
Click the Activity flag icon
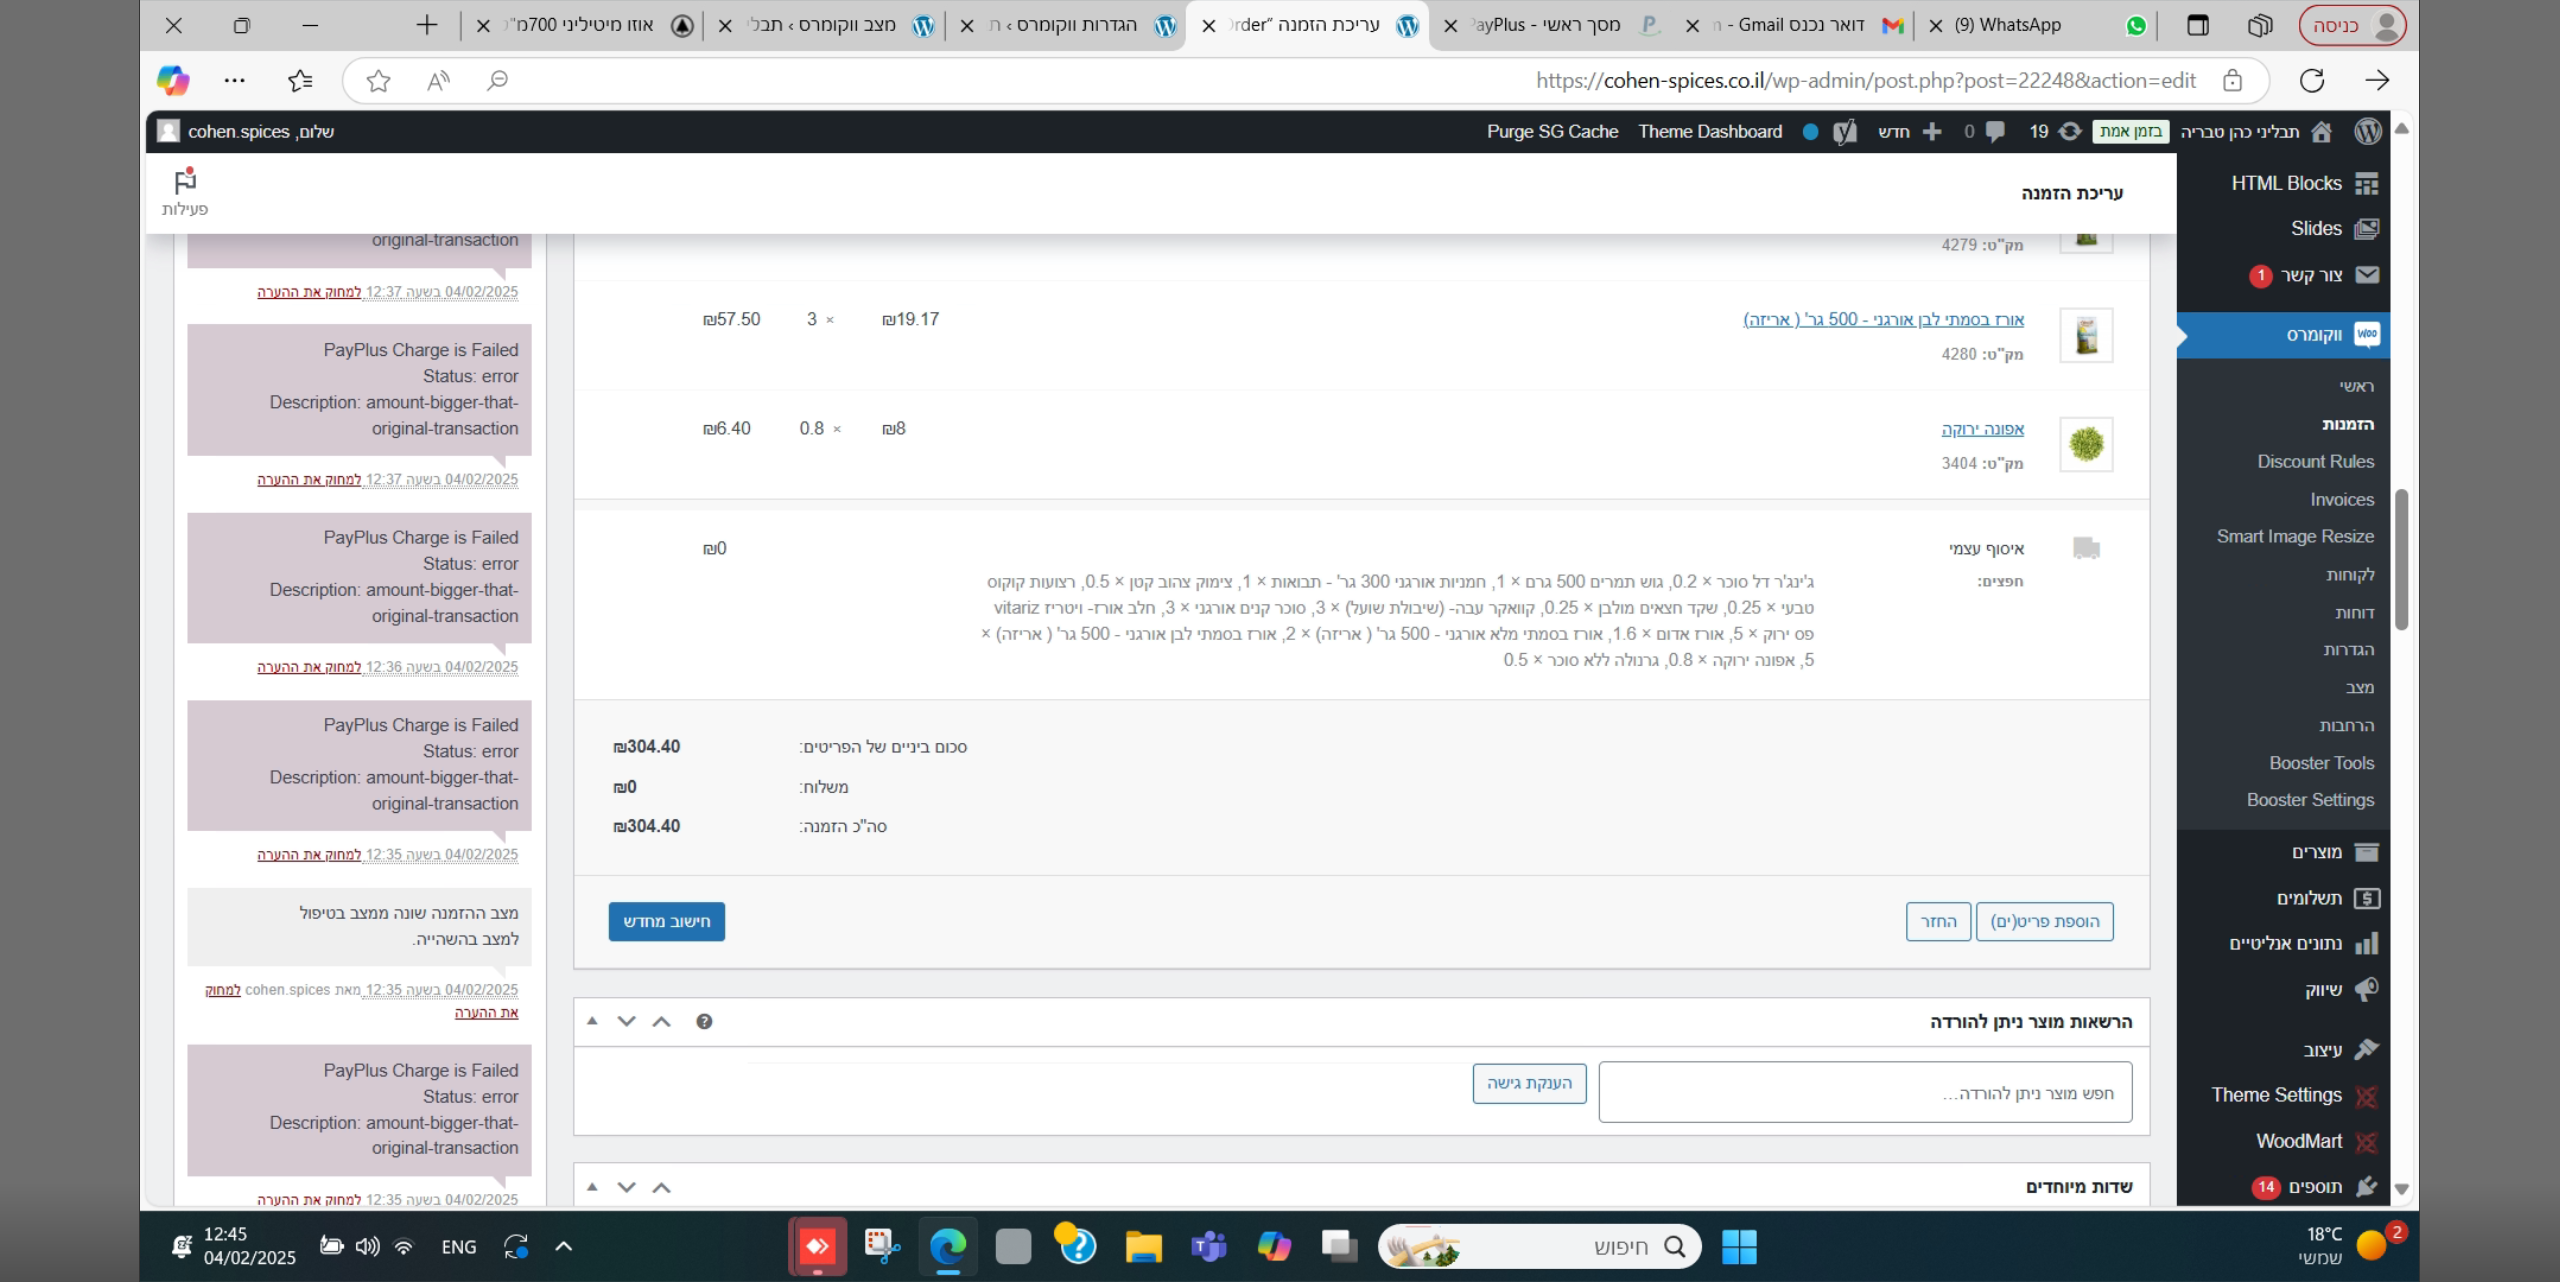click(x=185, y=183)
